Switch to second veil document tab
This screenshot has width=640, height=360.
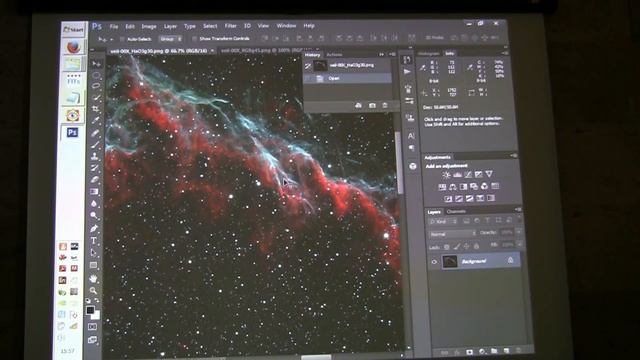(261, 51)
